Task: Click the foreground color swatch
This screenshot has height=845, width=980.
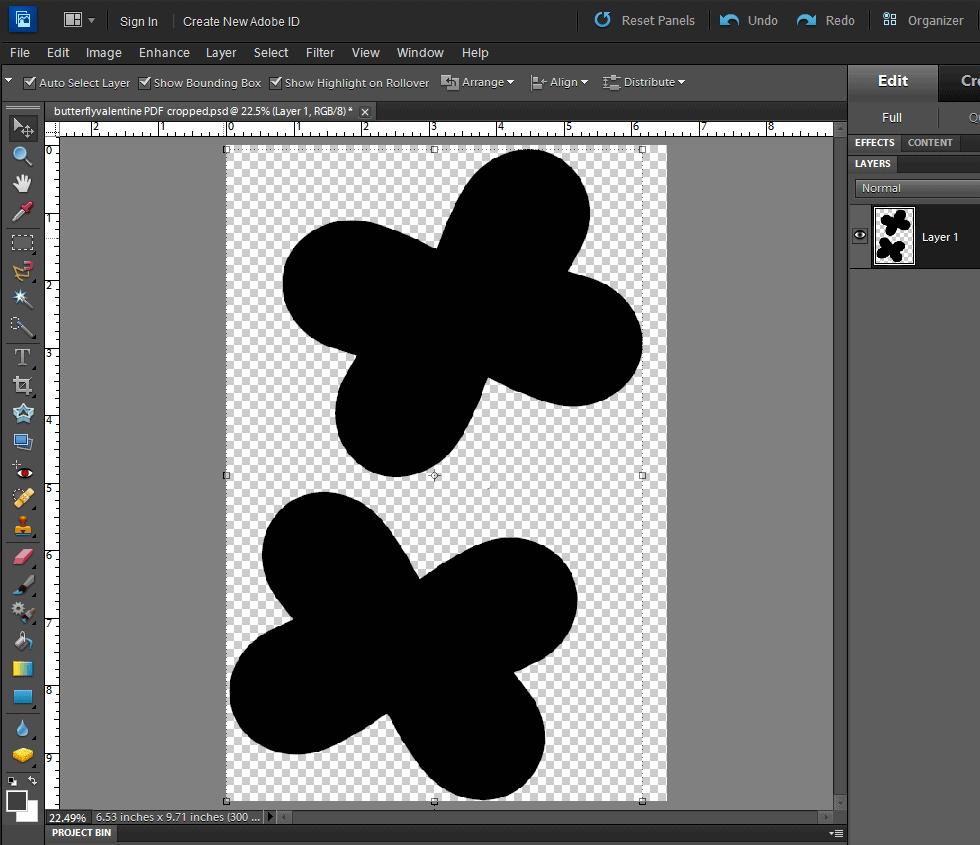Action: tap(17, 801)
